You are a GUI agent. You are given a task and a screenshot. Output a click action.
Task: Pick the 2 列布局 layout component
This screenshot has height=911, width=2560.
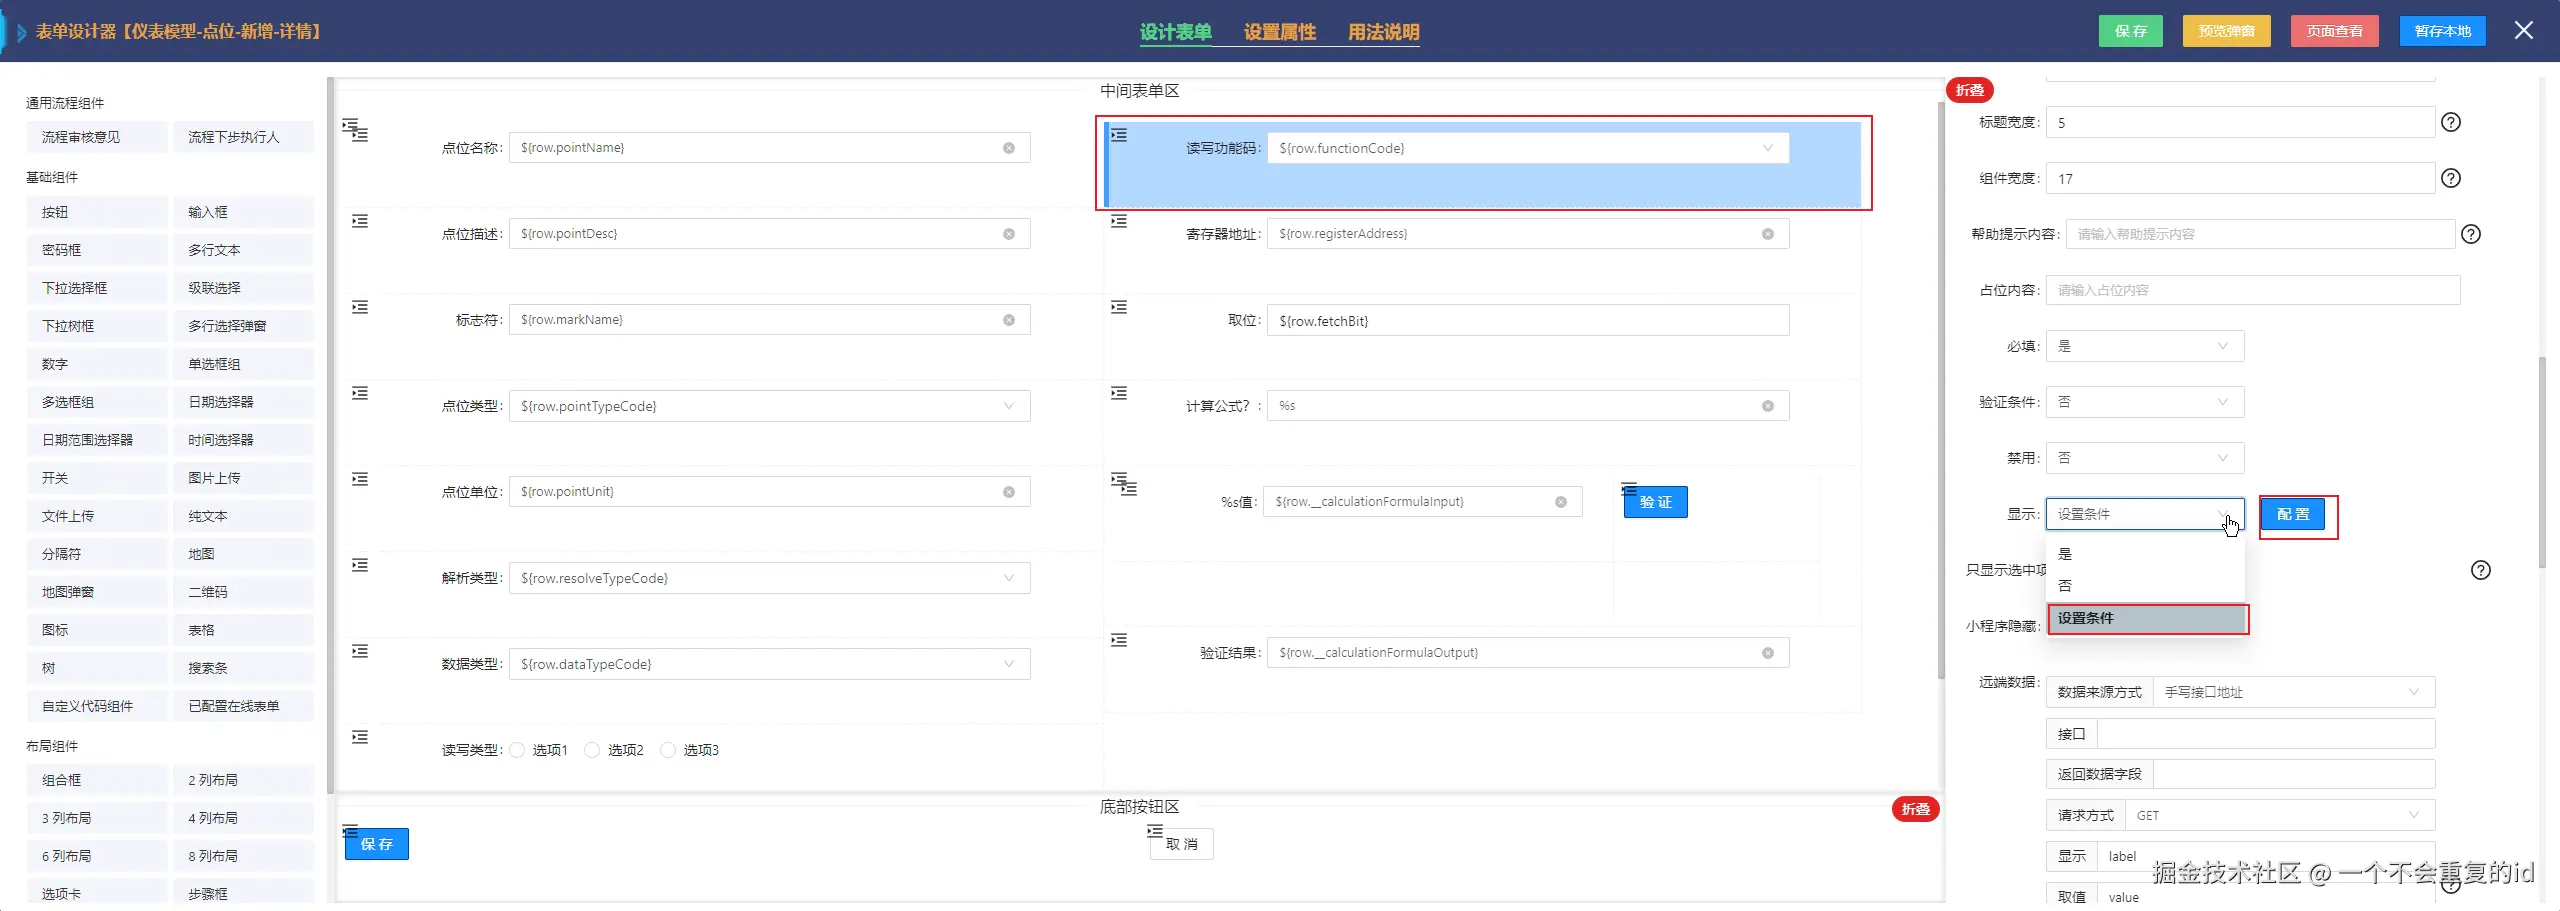243,780
